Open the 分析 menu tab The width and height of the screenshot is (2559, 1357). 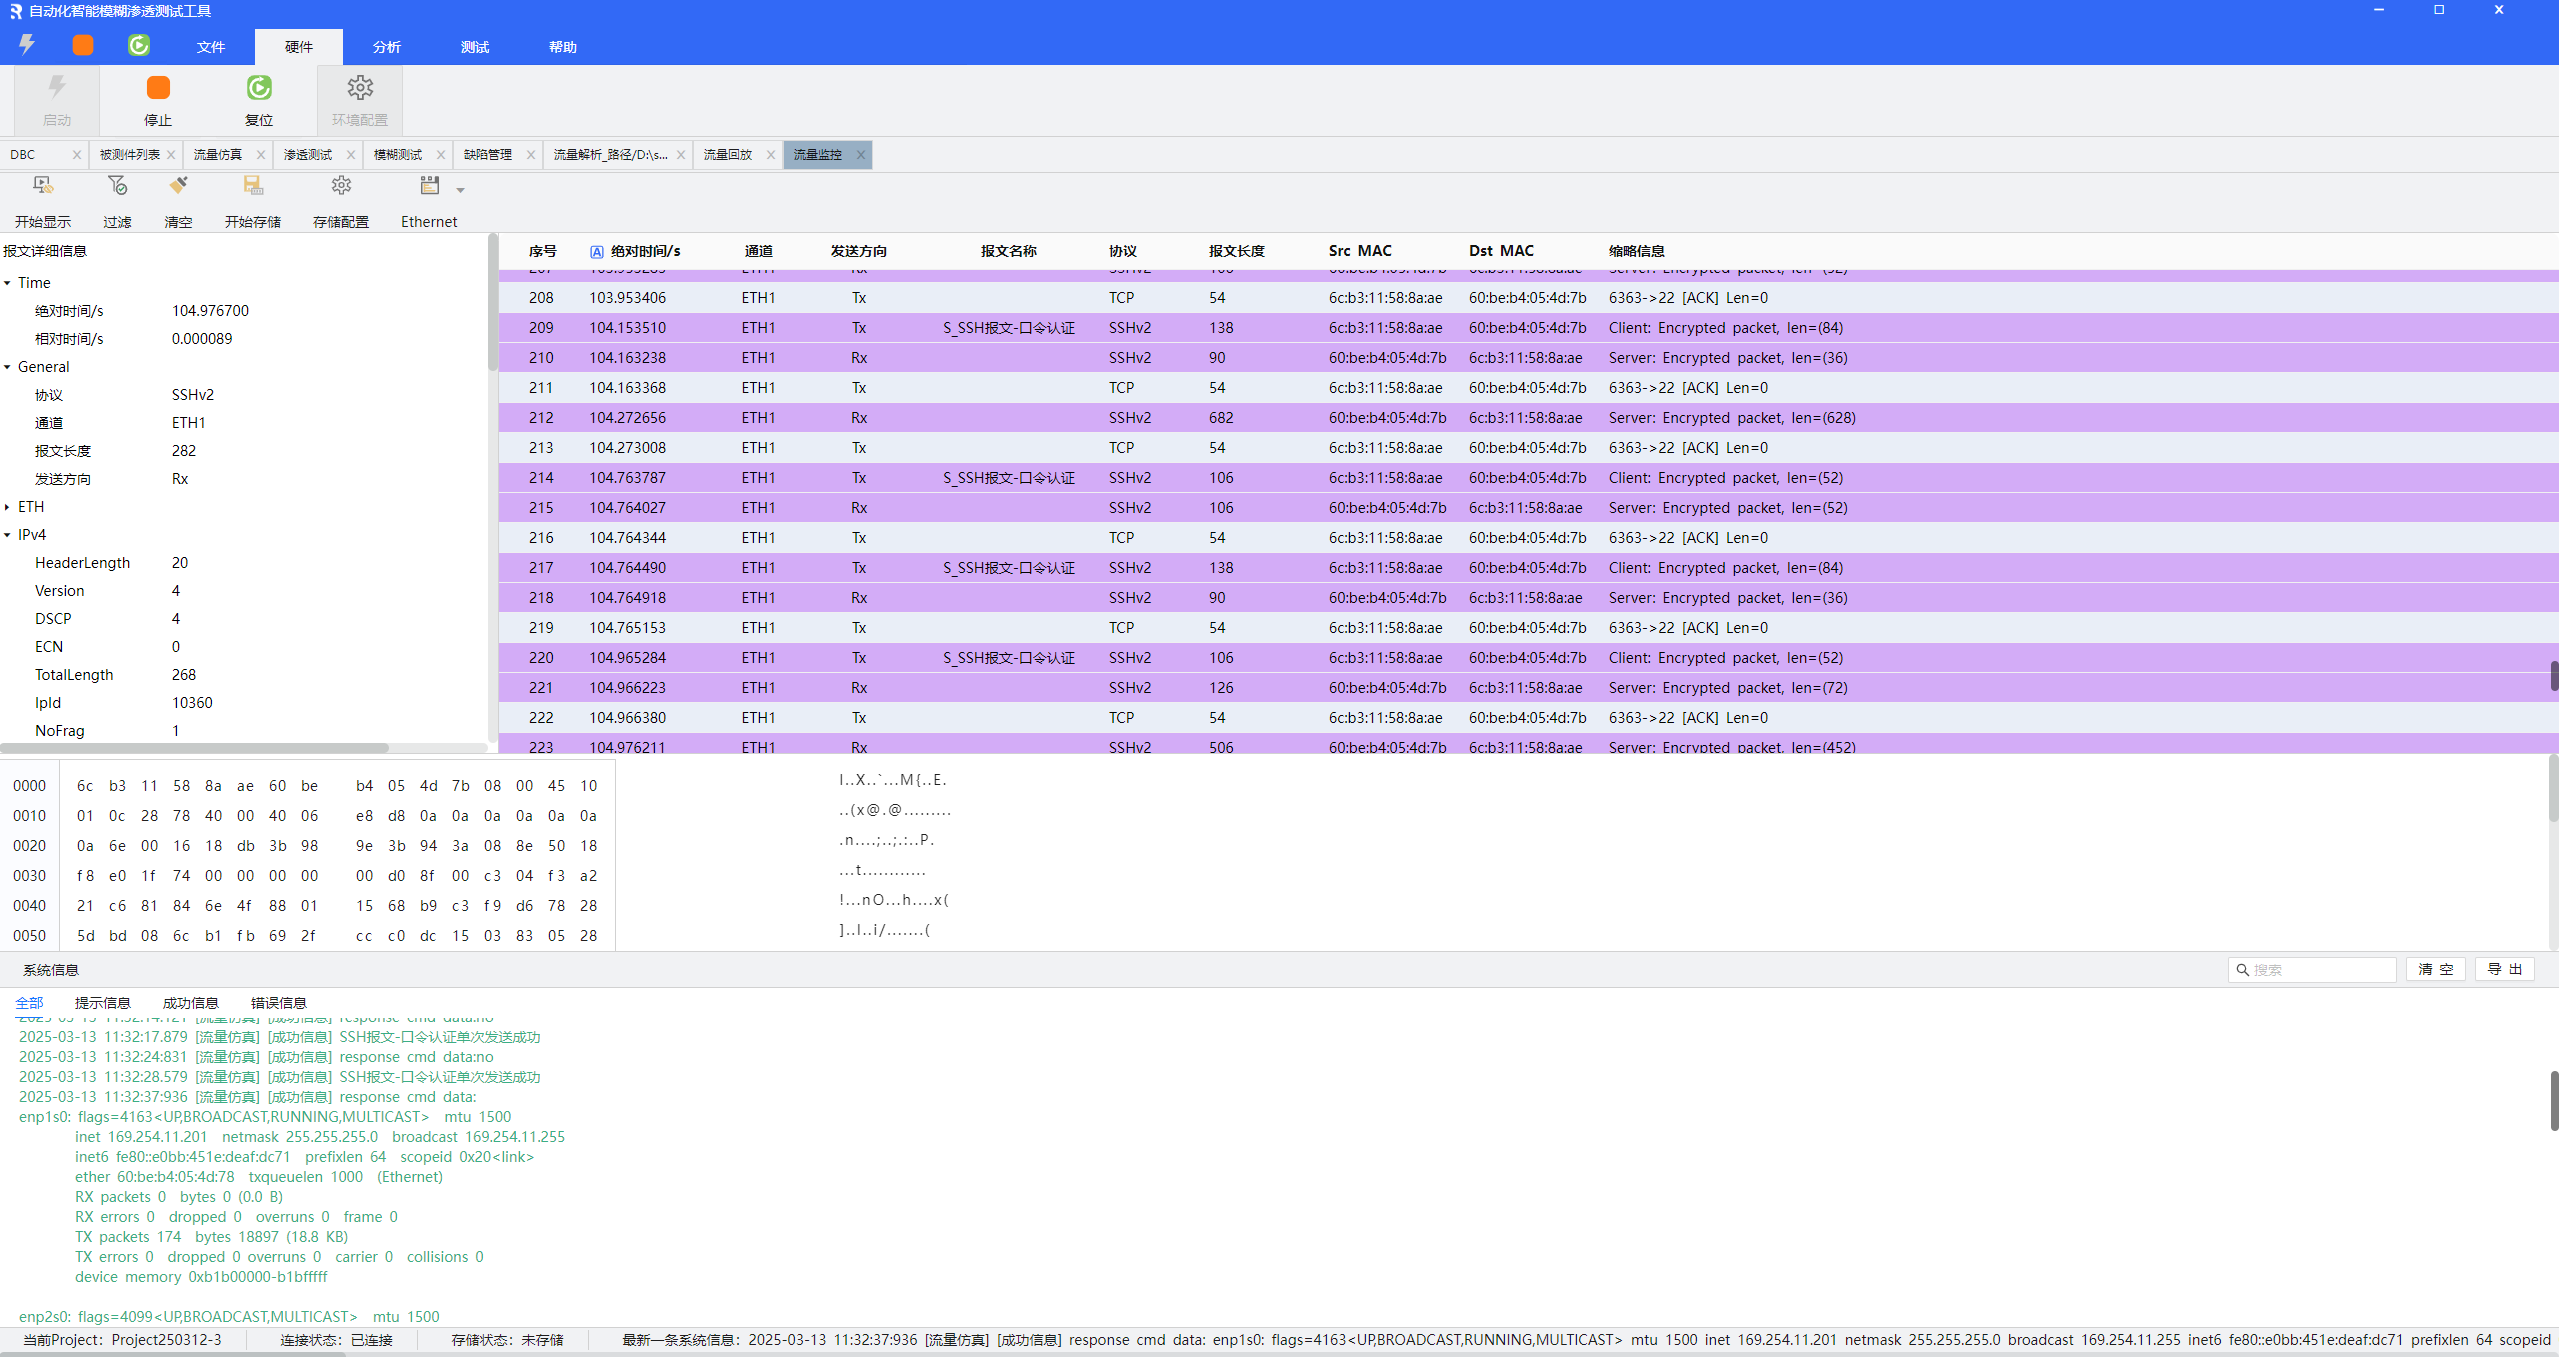[x=386, y=47]
